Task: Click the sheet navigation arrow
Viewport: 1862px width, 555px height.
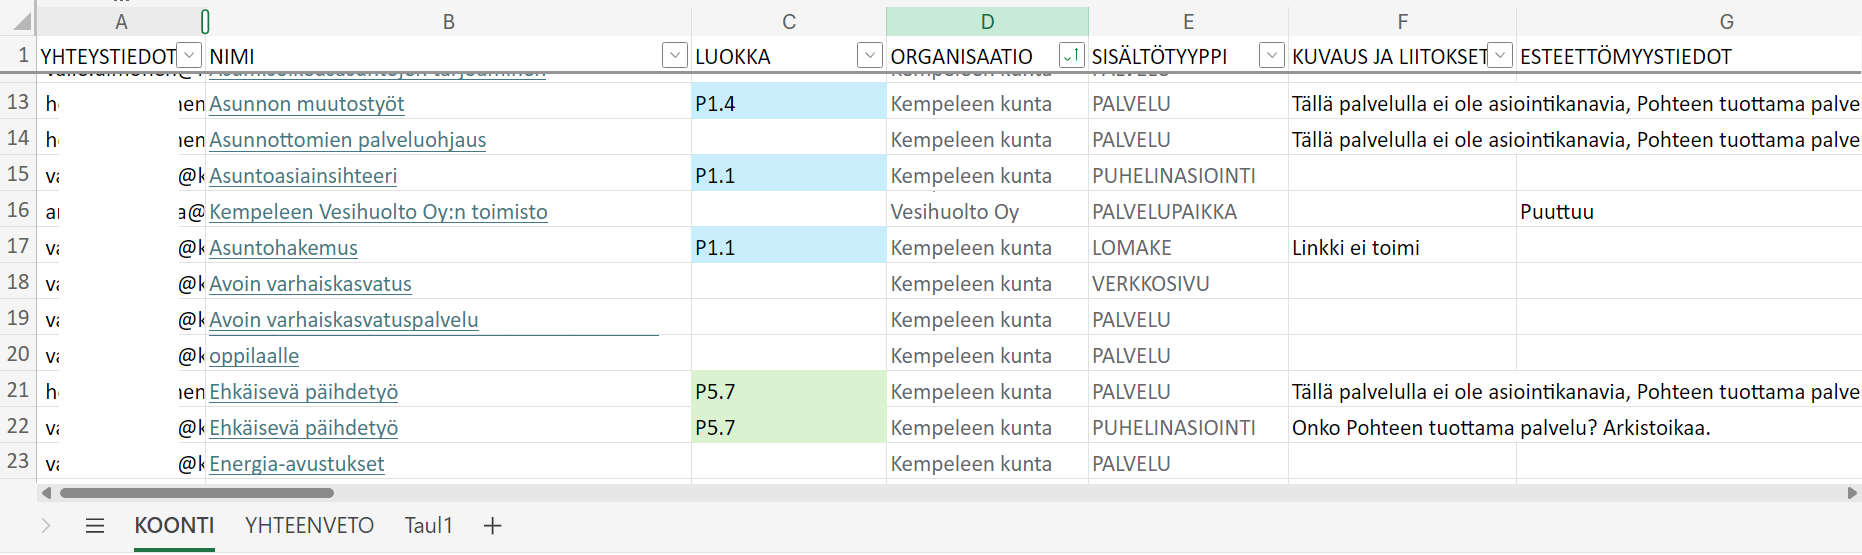Action: (46, 526)
